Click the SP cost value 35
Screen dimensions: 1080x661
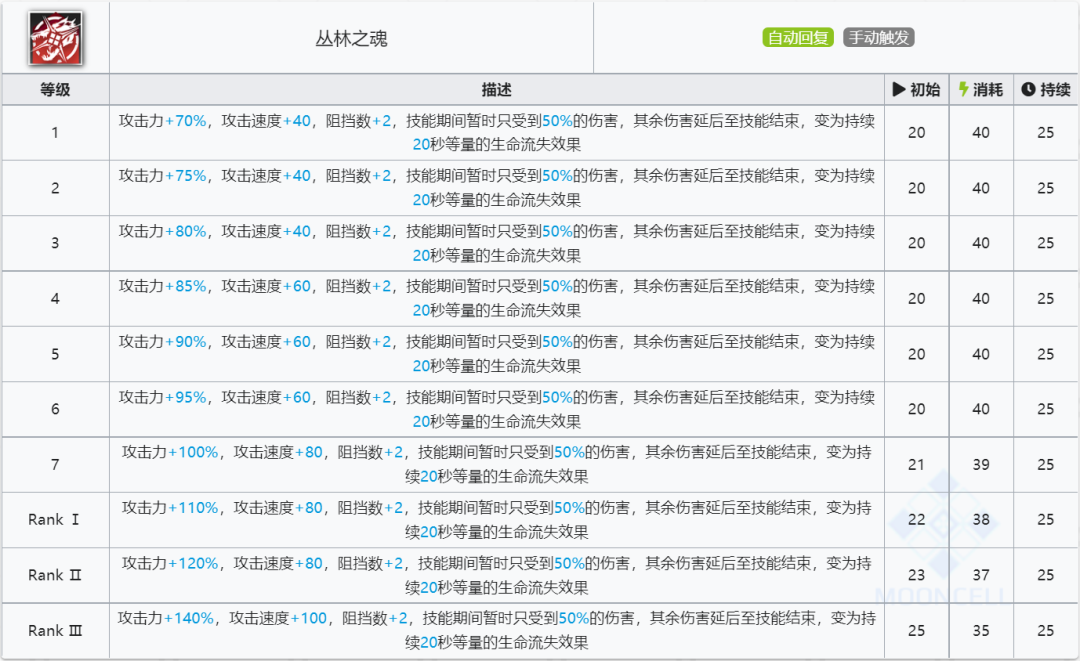tap(980, 630)
